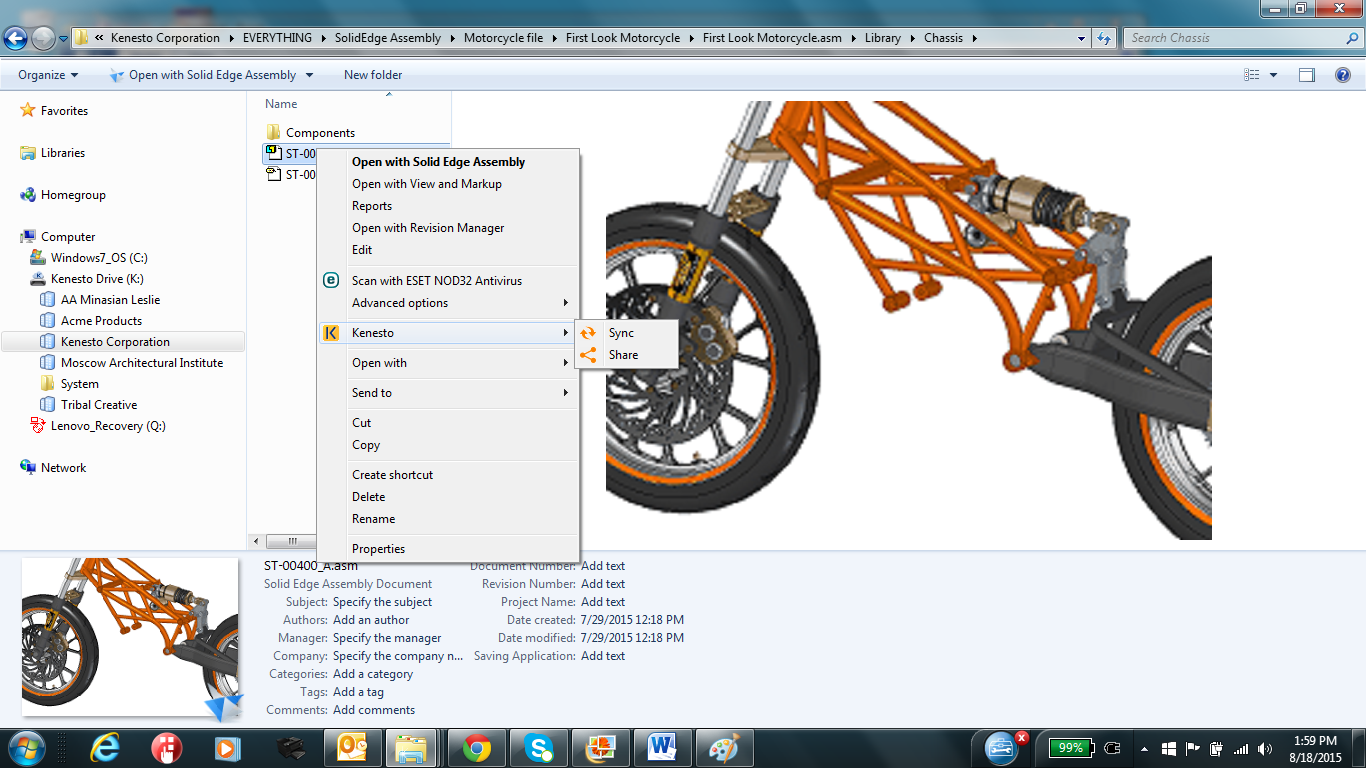
Task: Click the Forward navigation arrow
Action: [43, 39]
